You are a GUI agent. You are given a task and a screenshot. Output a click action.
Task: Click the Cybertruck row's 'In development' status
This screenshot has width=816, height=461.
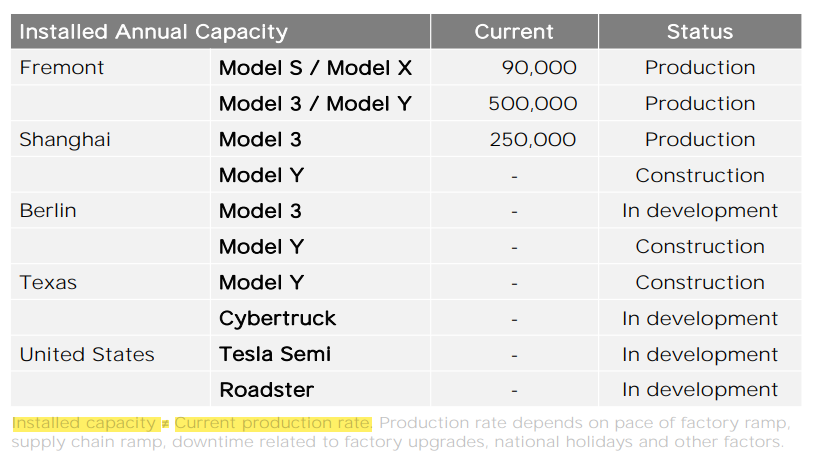(x=699, y=319)
